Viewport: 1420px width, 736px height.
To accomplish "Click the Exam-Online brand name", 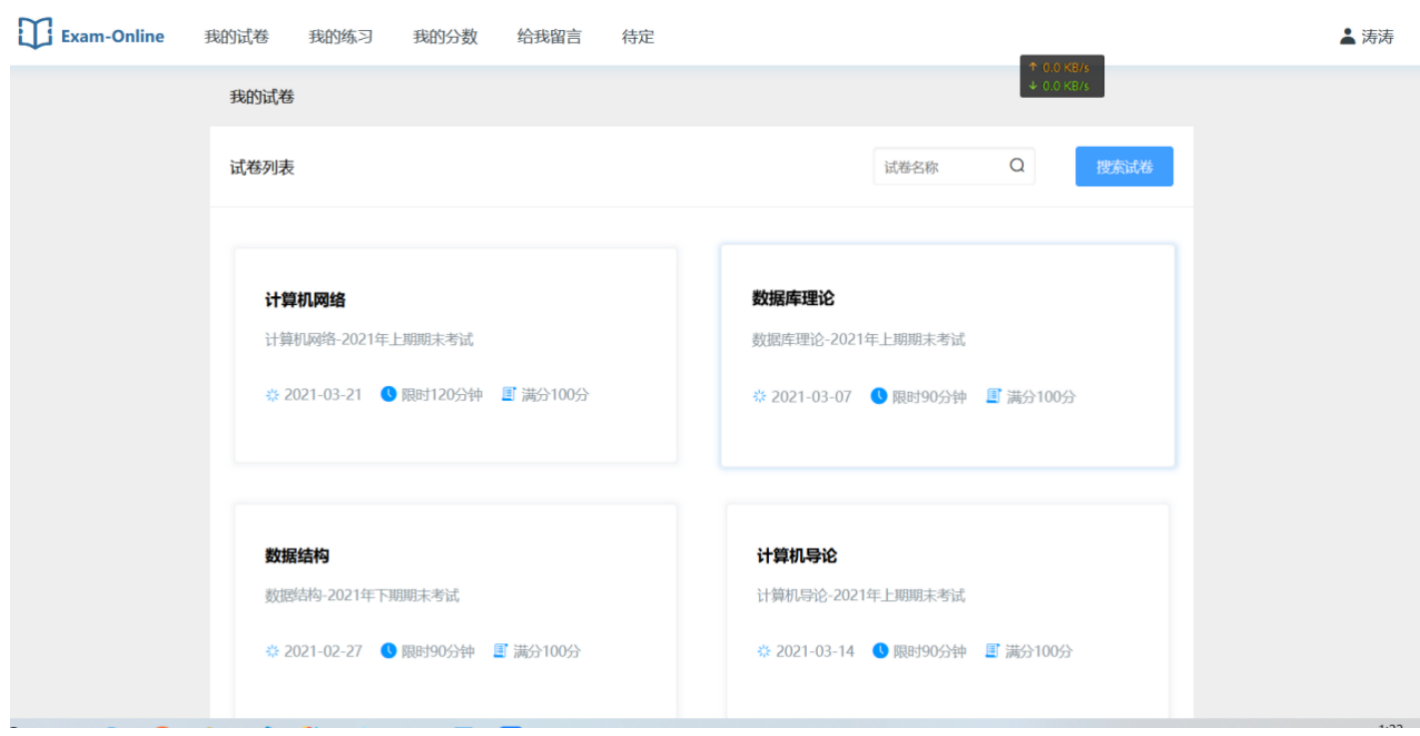I will coord(112,37).
